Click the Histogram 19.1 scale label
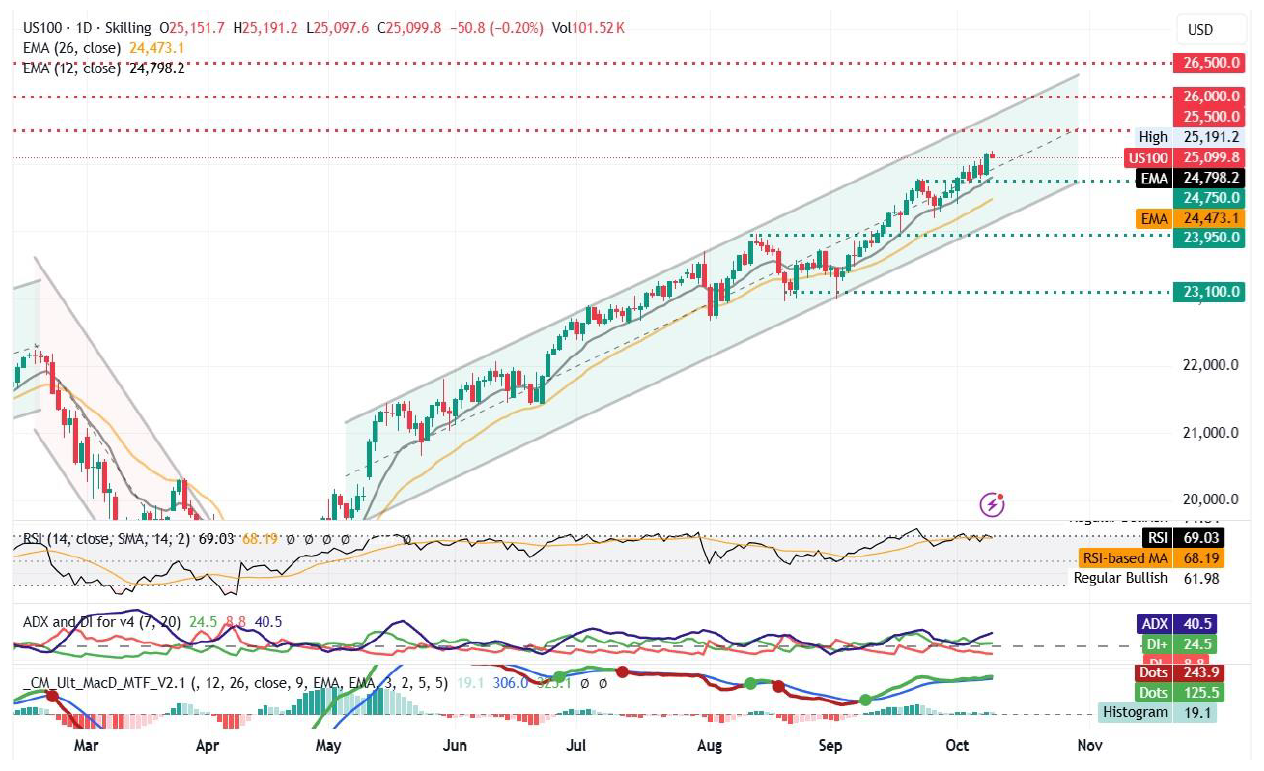Screen dimensions: 1264x771 click(x=1157, y=712)
